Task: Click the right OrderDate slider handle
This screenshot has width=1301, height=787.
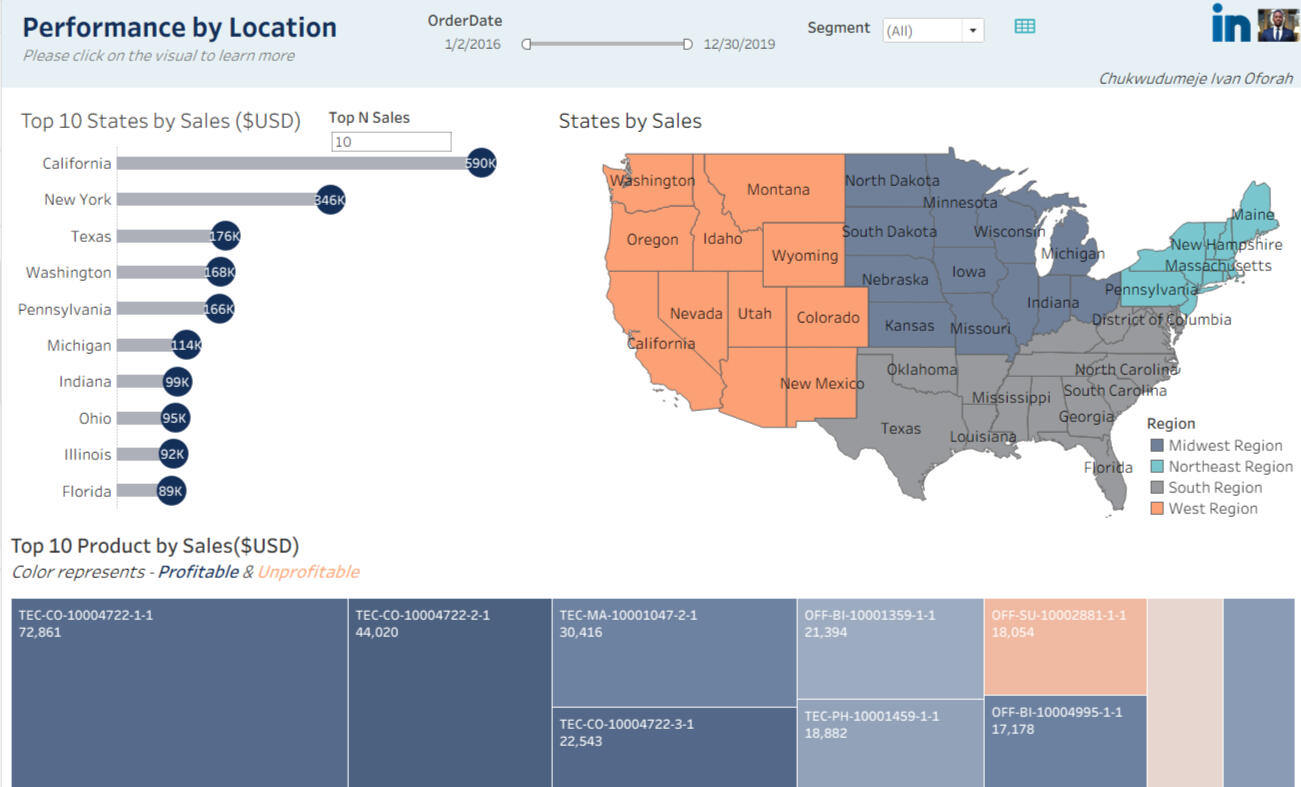Action: coord(687,44)
